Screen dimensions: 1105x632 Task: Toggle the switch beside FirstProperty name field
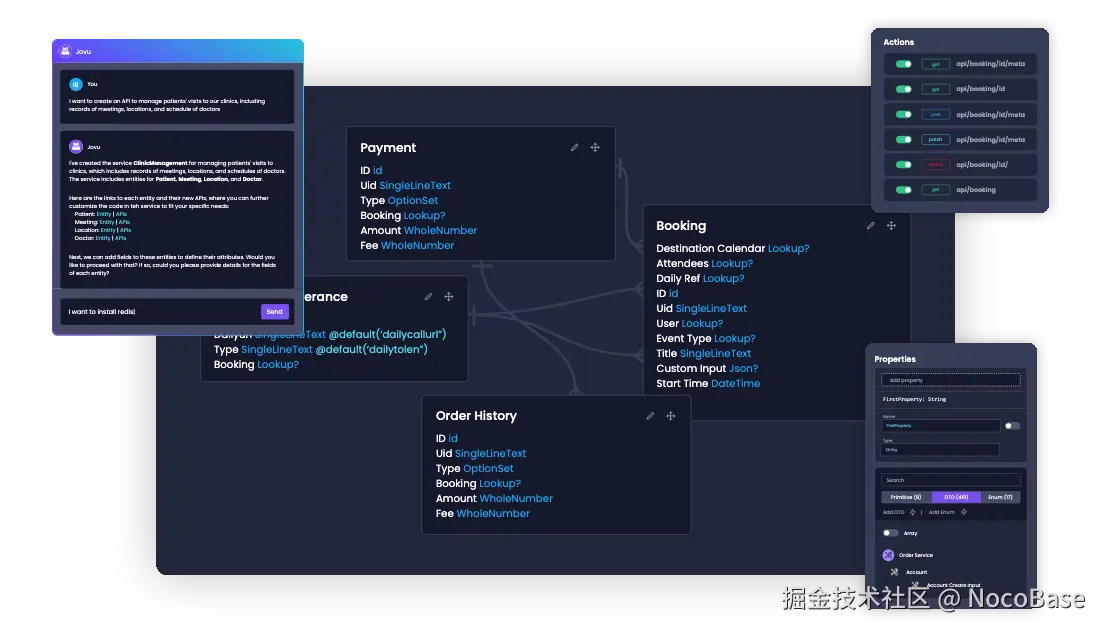[1012, 426]
